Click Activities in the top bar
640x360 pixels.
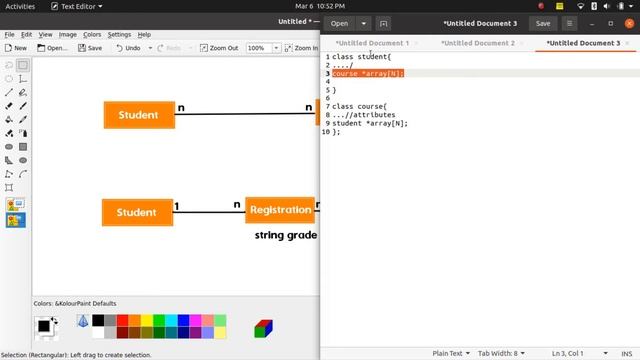(x=20, y=7)
